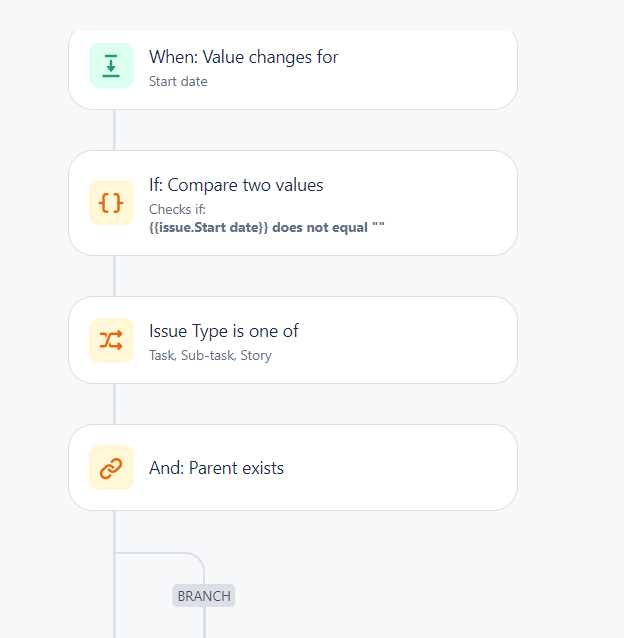This screenshot has width=624, height=638.
Task: Click the green trigger icon for Value changes
Action: point(111,66)
